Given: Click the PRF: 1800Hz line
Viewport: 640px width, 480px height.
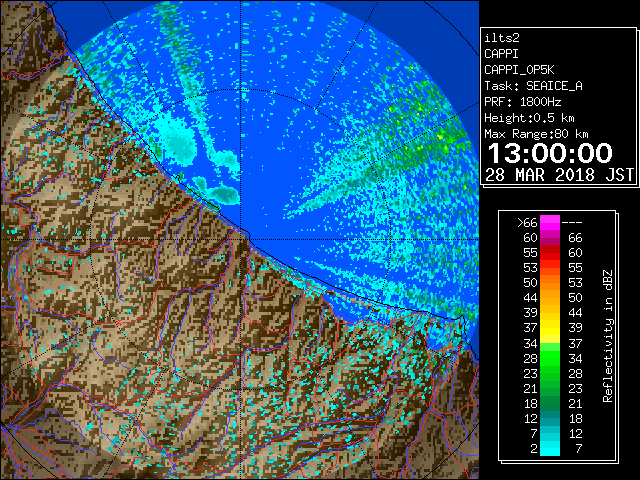Looking at the screenshot, I should click(x=523, y=102).
